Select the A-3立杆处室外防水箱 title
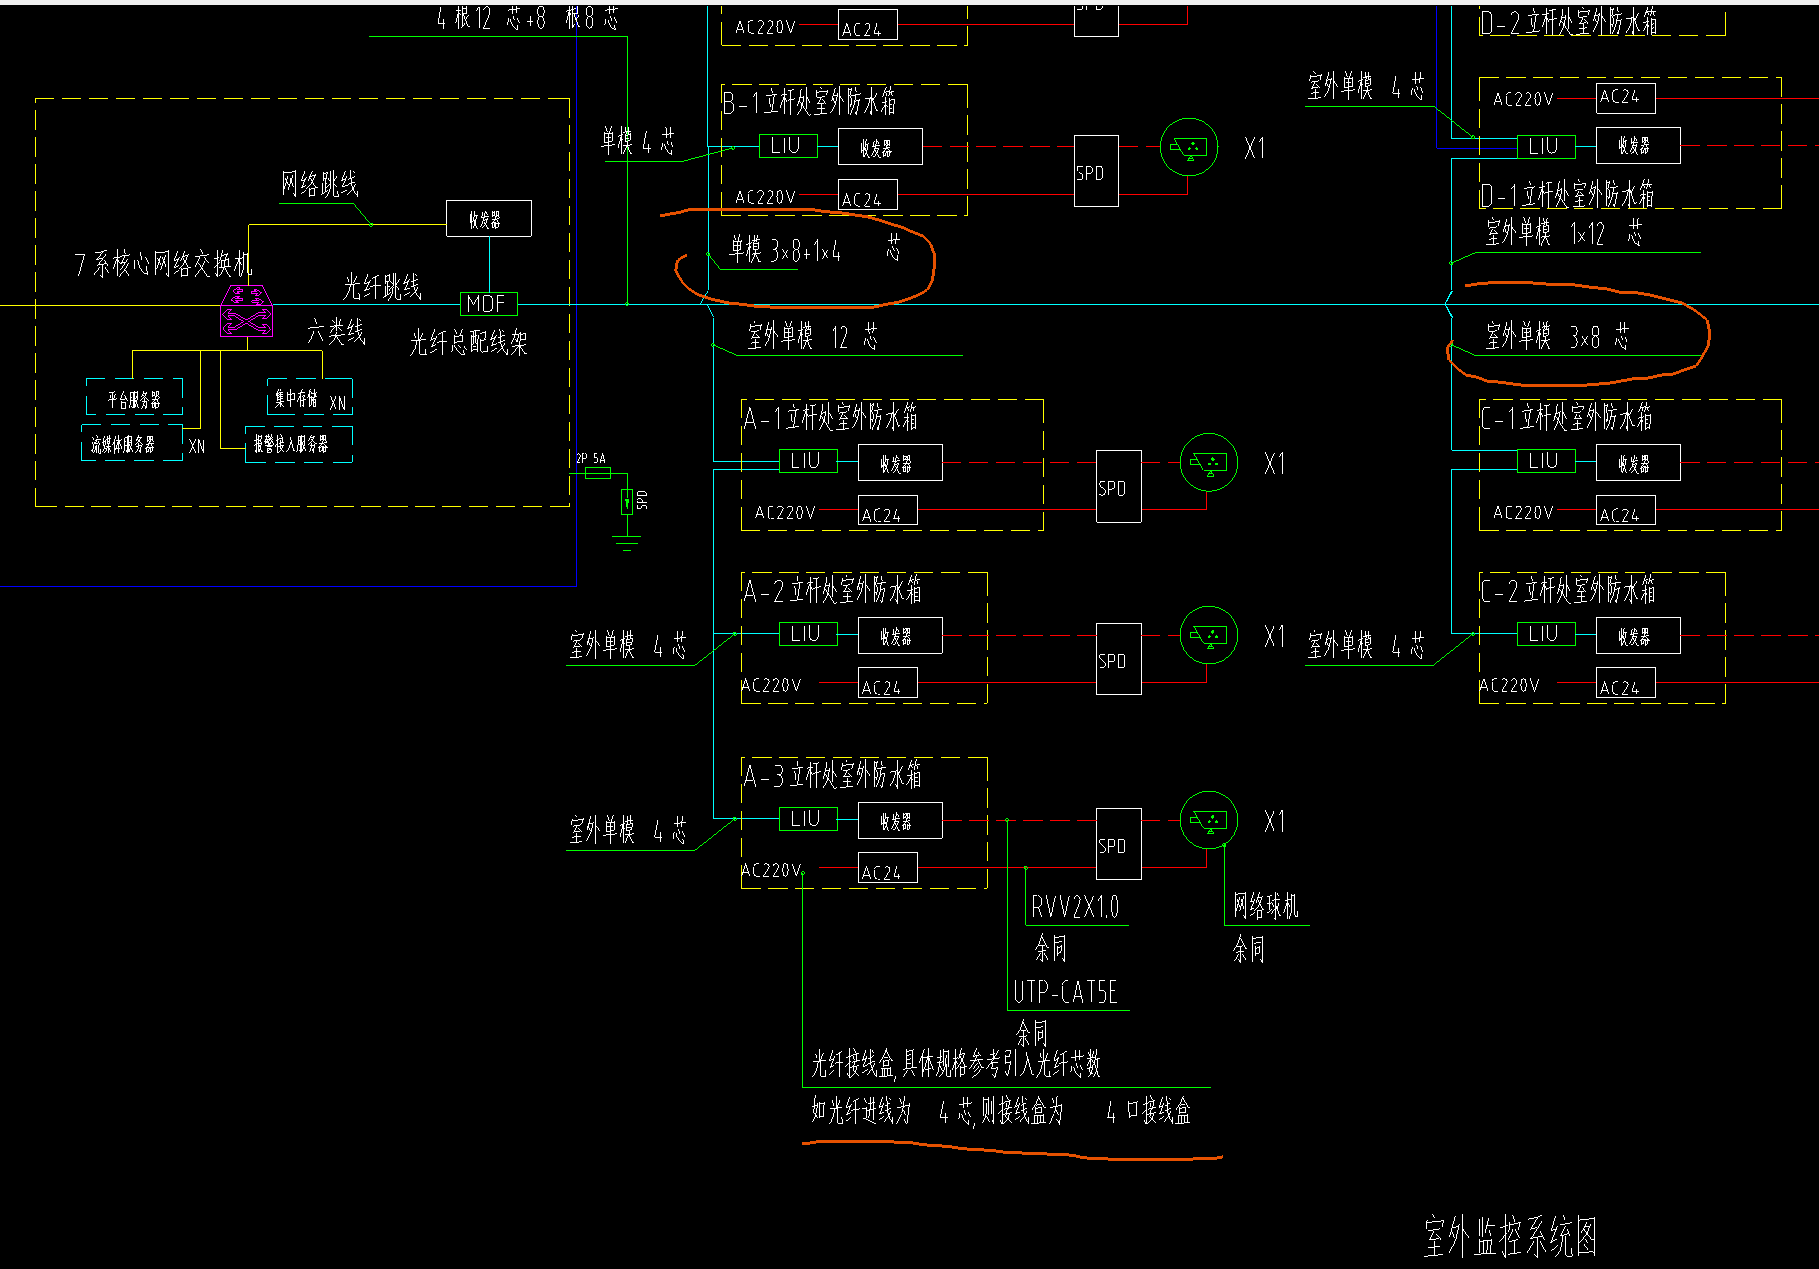Viewport: 1819px width, 1269px height. coord(833,775)
